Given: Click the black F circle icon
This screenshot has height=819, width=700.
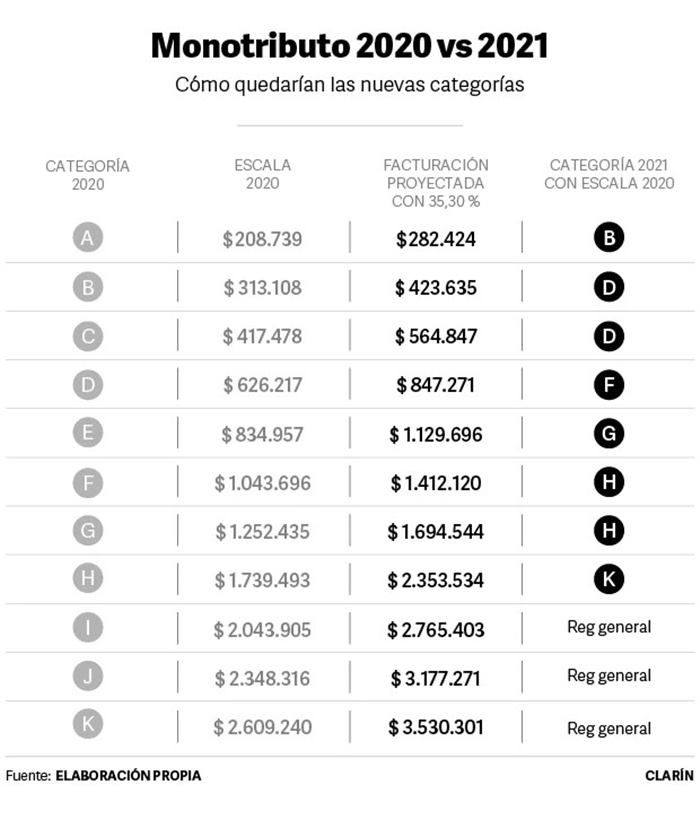Looking at the screenshot, I should 609,384.
